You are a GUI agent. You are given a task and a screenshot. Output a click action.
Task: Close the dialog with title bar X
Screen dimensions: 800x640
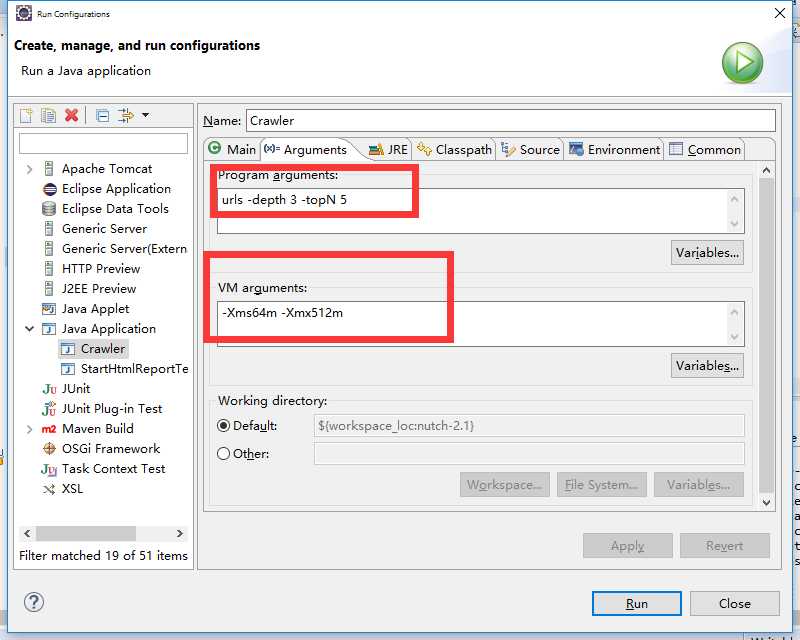click(x=780, y=13)
